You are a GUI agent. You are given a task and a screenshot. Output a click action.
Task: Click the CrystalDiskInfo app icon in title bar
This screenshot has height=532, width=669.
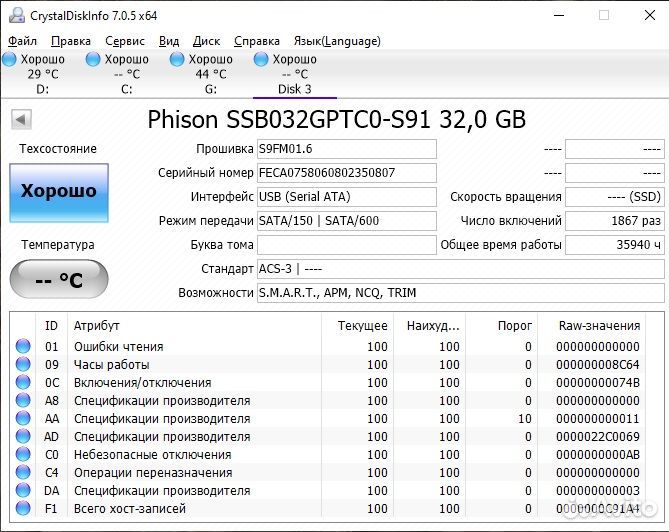pyautogui.click(x=17, y=16)
